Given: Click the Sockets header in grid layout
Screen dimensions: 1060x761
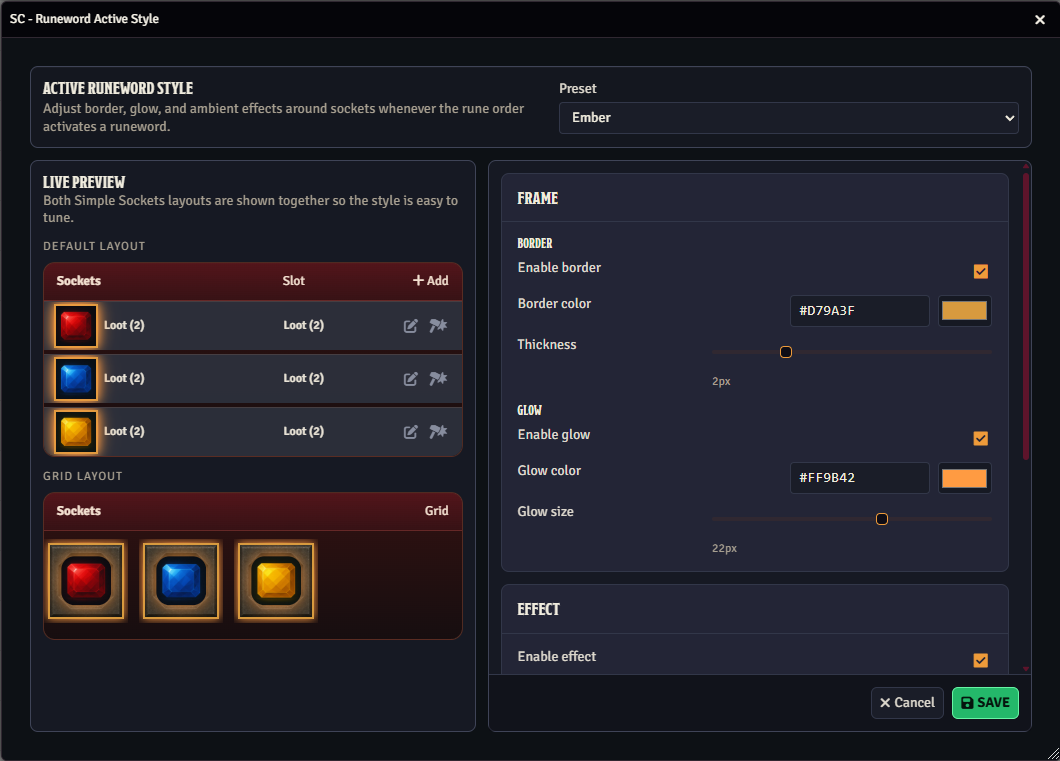Looking at the screenshot, I should [x=78, y=511].
